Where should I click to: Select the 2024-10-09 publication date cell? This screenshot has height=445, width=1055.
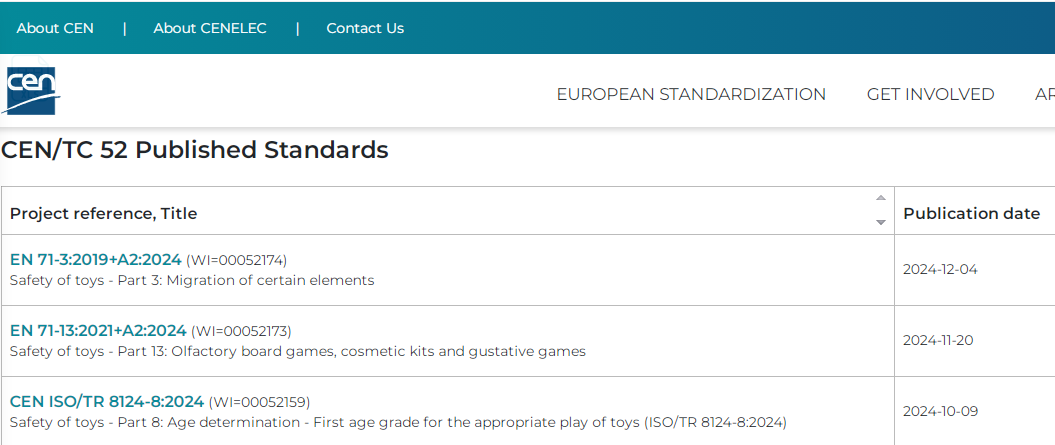click(940, 411)
